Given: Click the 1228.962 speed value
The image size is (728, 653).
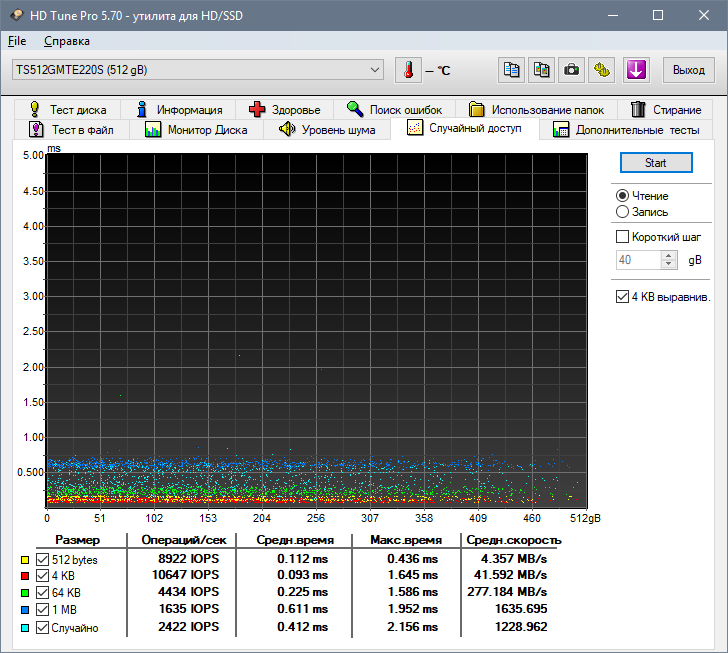Looking at the screenshot, I should pyautogui.click(x=521, y=627).
